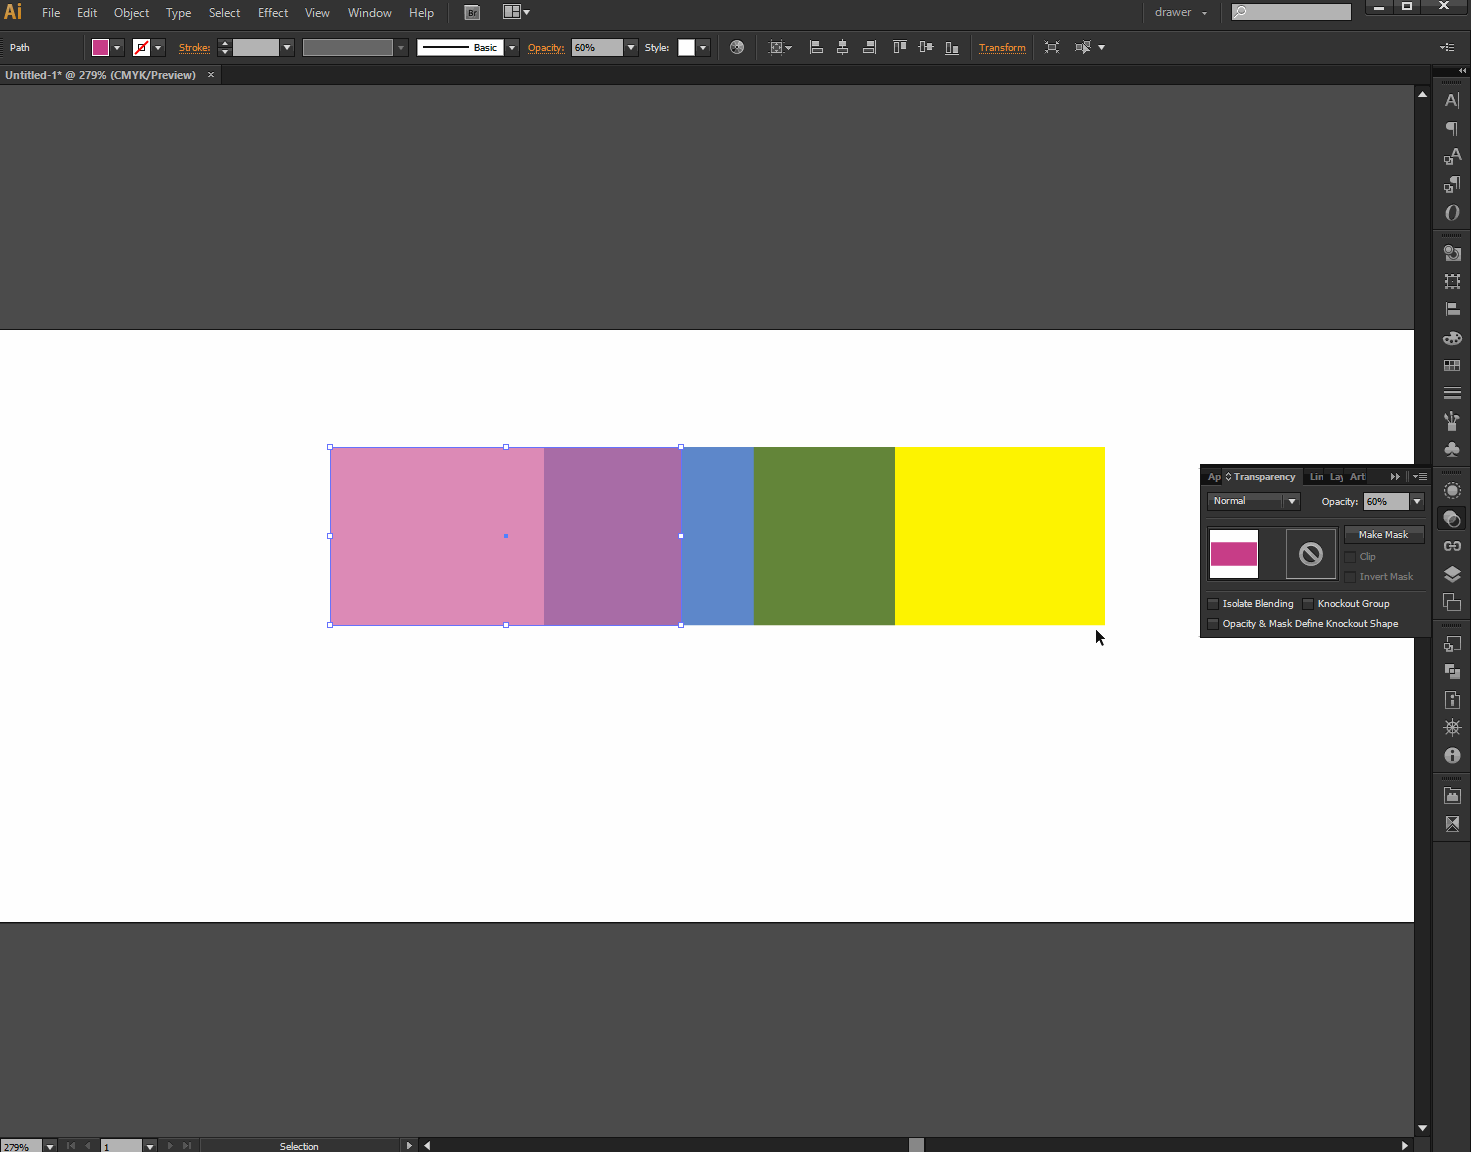Open the Brushes panel icon
This screenshot has width=1471, height=1152.
pos(1452,422)
